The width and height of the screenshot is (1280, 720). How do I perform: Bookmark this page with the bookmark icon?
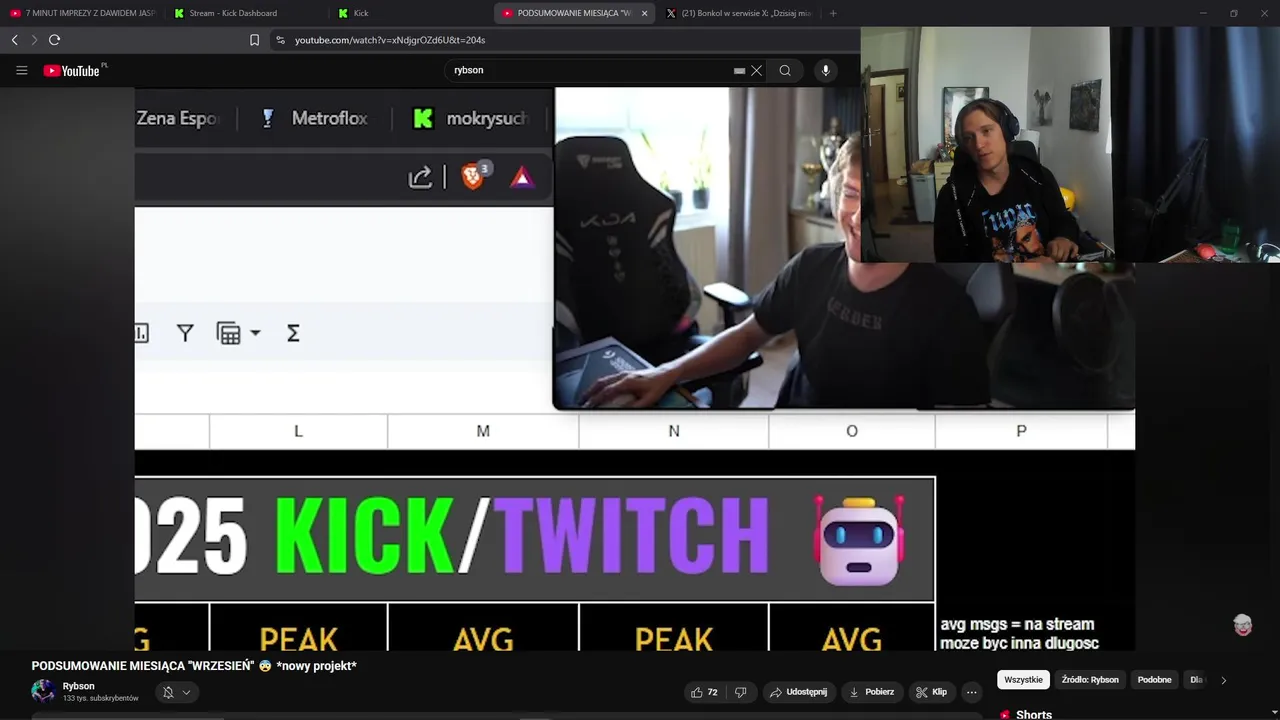254,40
